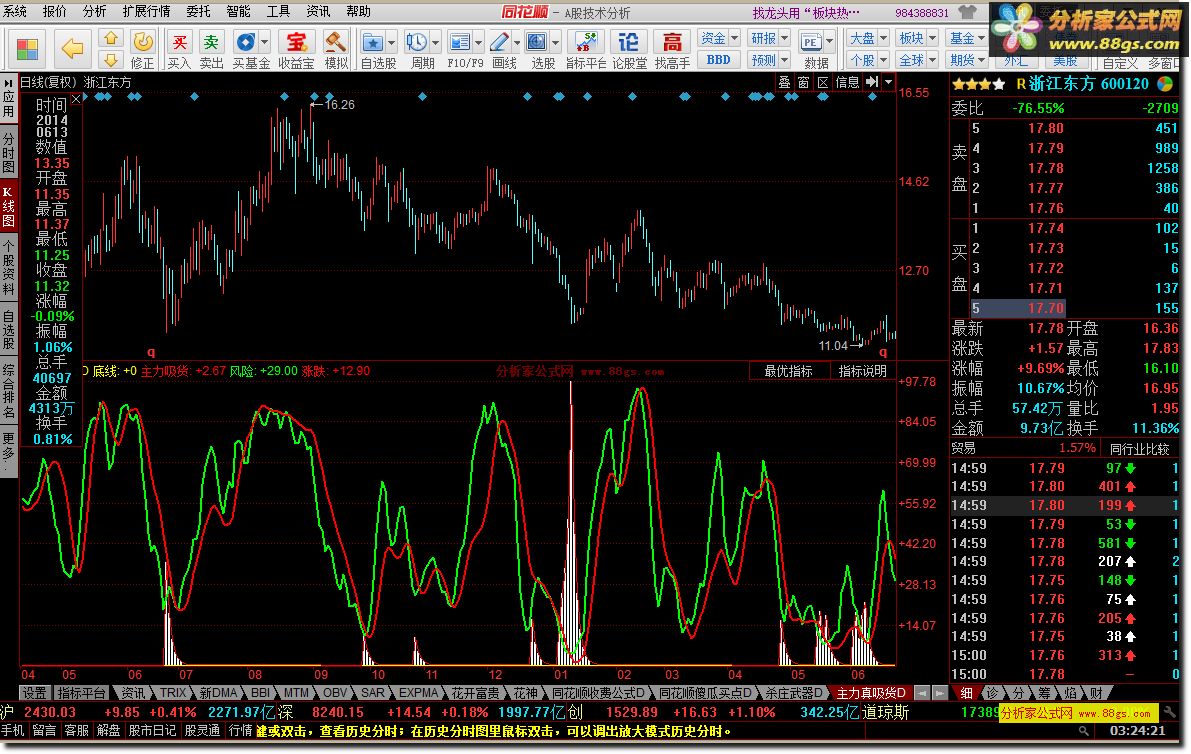Click the 叠 overlay button
The height and width of the screenshot is (754, 1191).
(x=784, y=82)
